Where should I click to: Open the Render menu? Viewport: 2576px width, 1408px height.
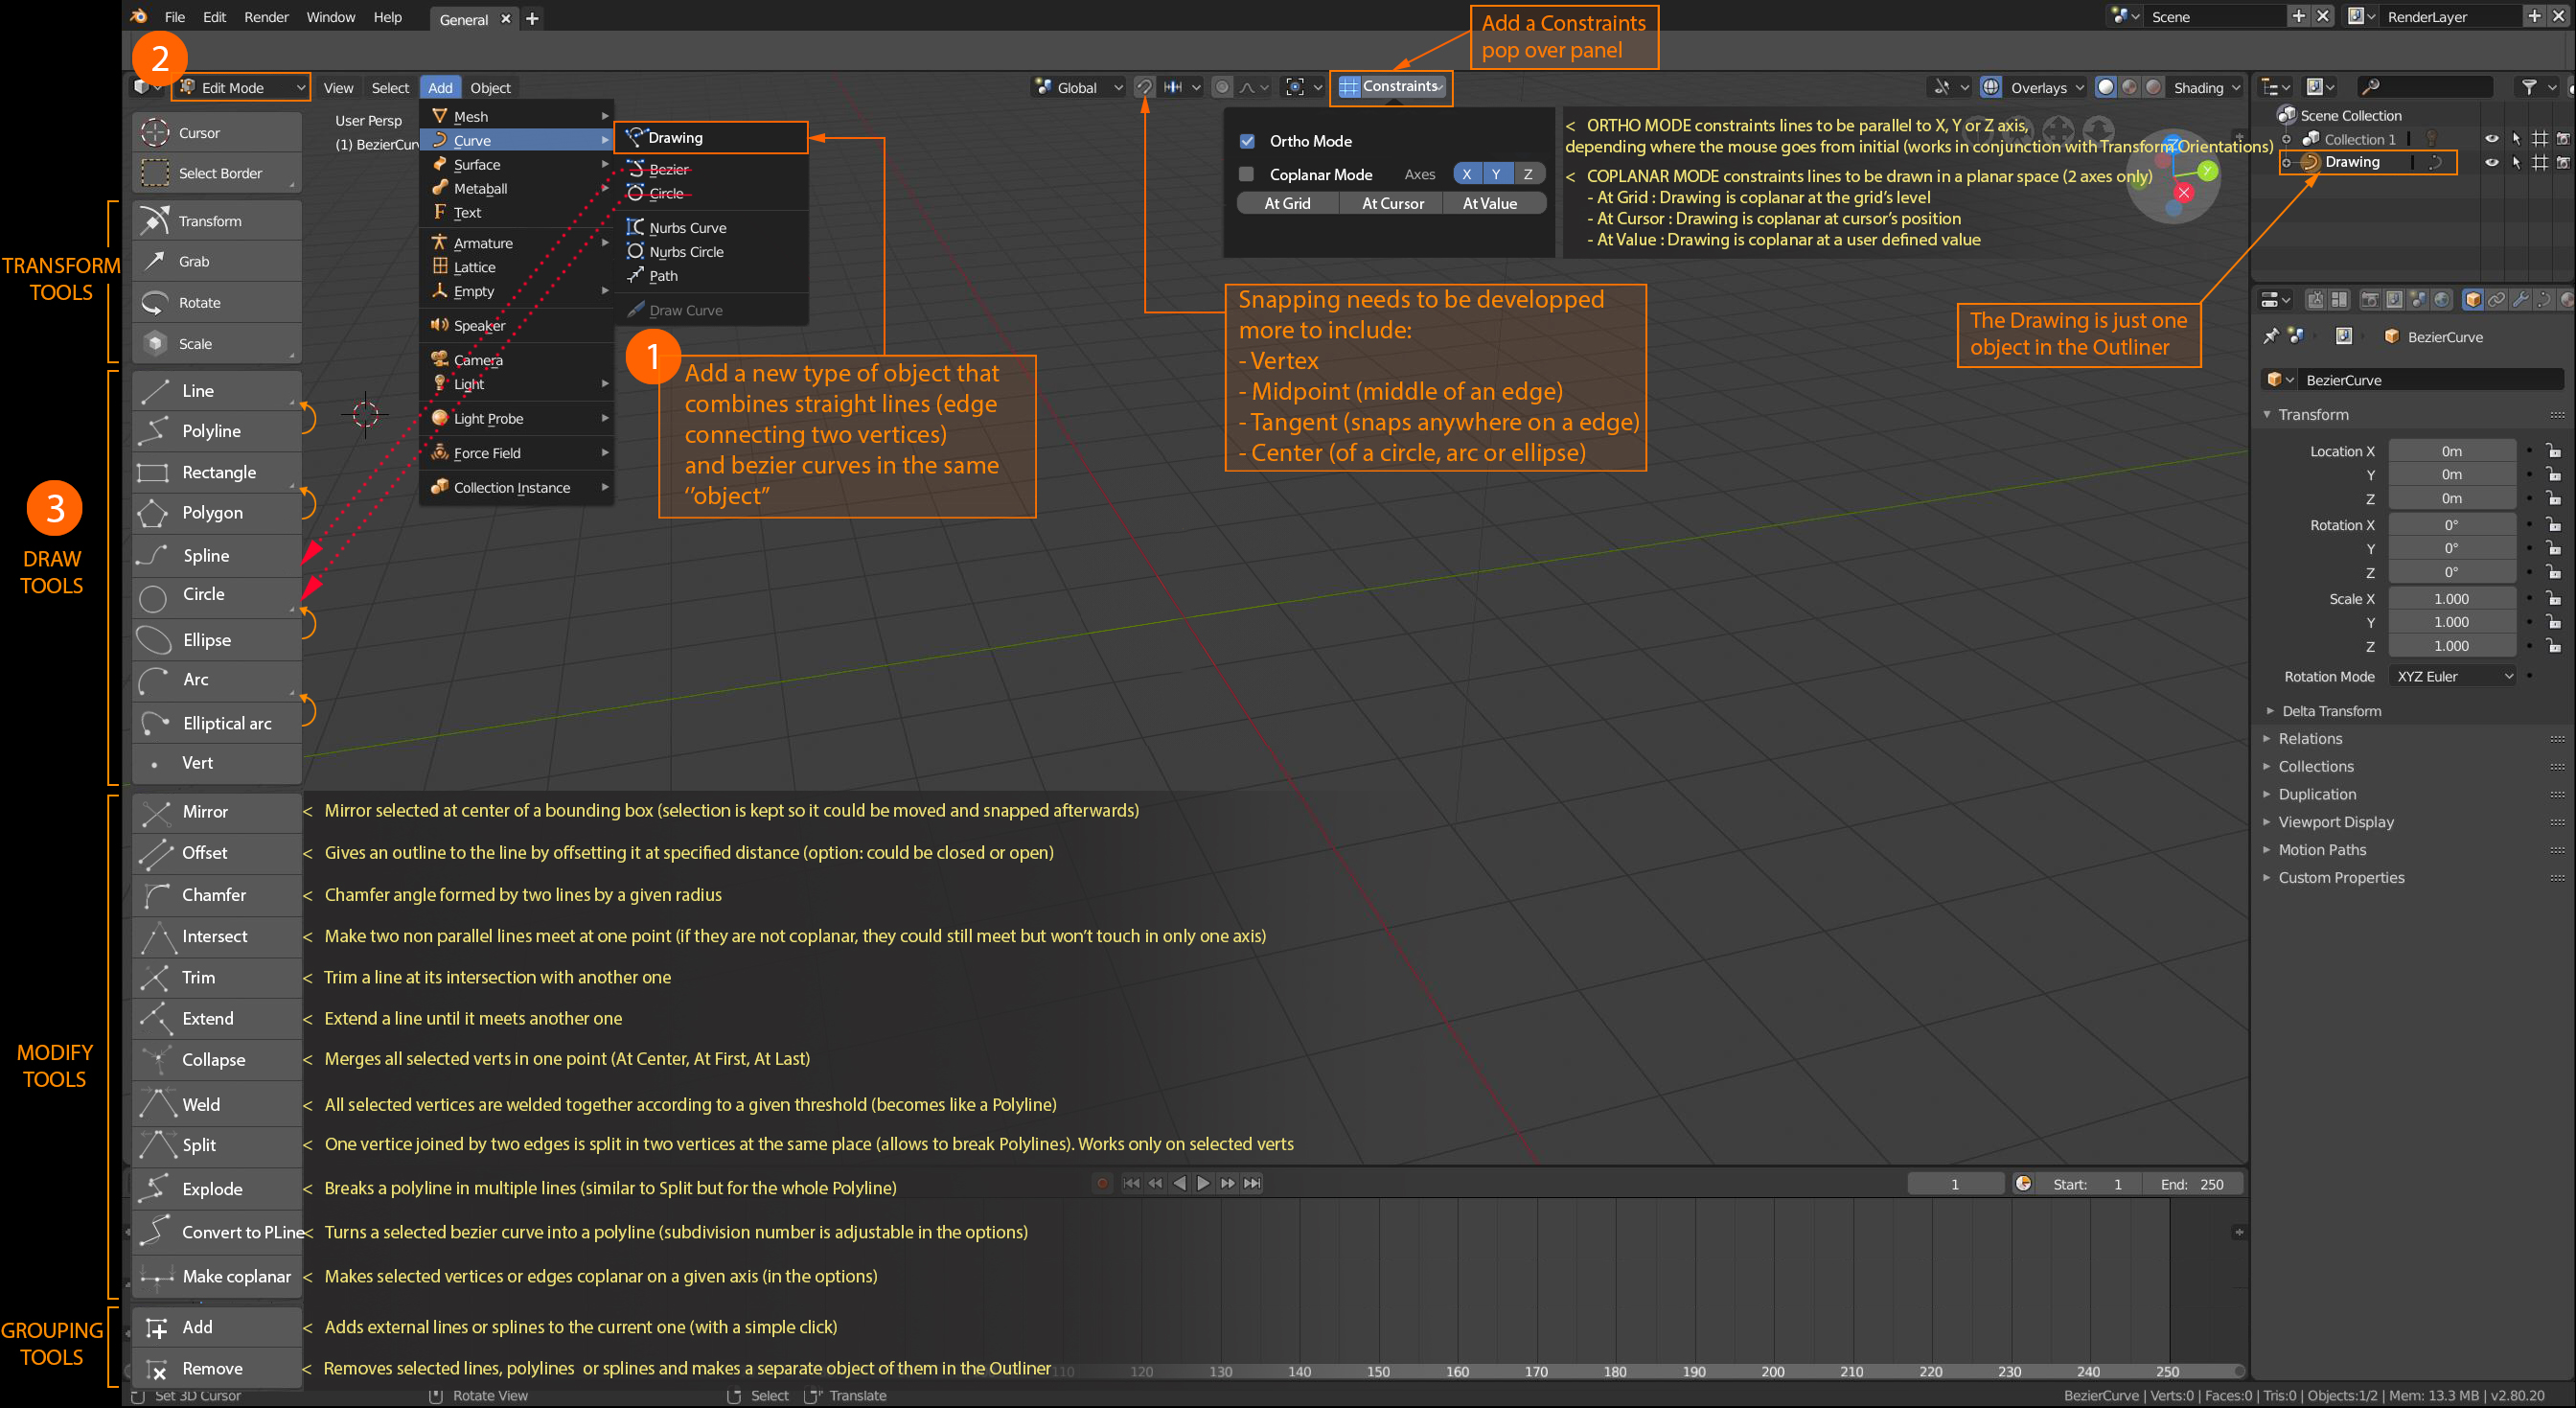pos(266,17)
